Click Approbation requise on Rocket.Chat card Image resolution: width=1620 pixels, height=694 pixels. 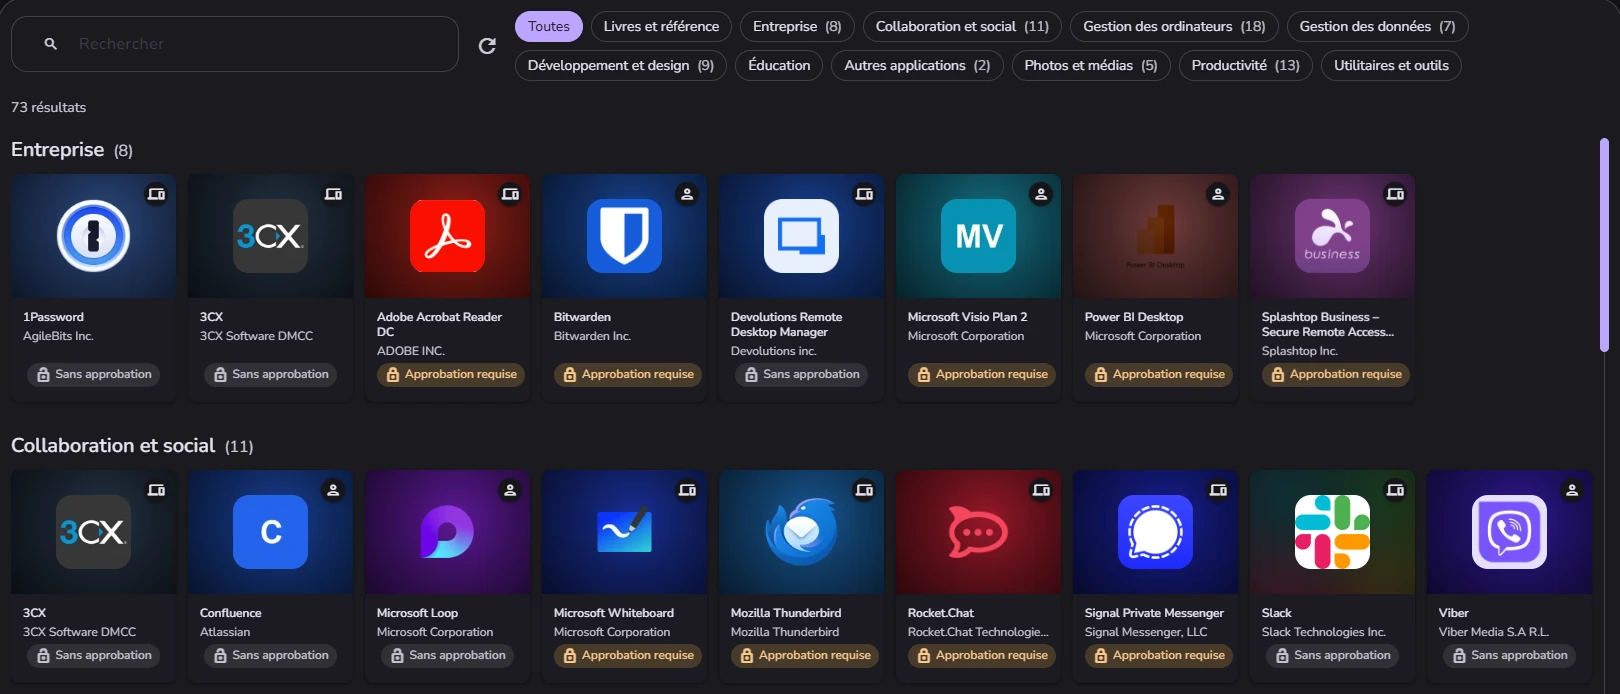[982, 656]
